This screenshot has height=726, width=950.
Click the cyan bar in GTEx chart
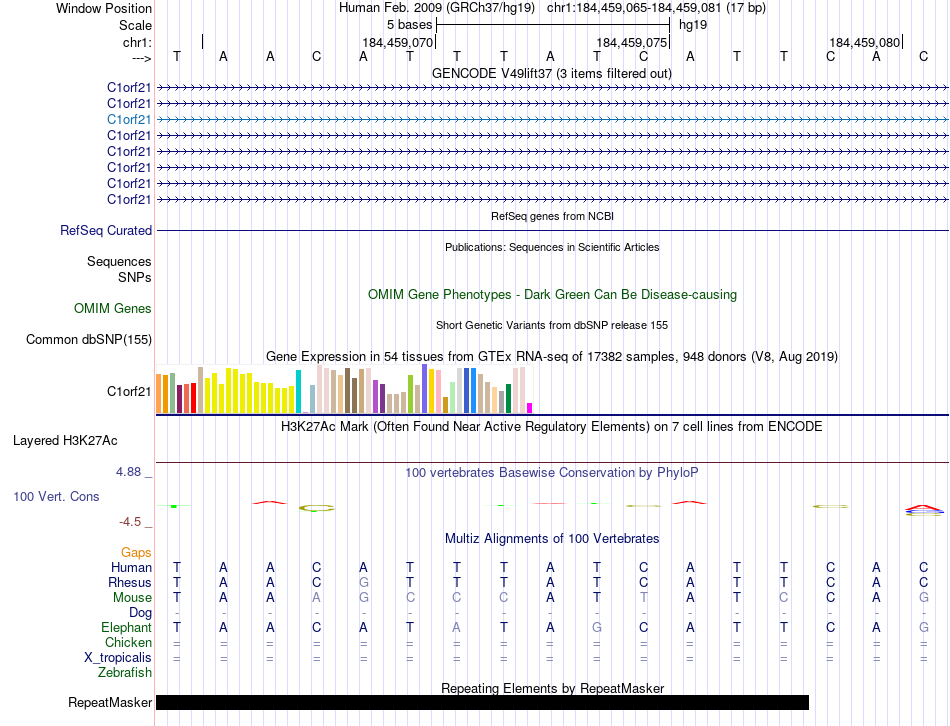(x=298, y=391)
